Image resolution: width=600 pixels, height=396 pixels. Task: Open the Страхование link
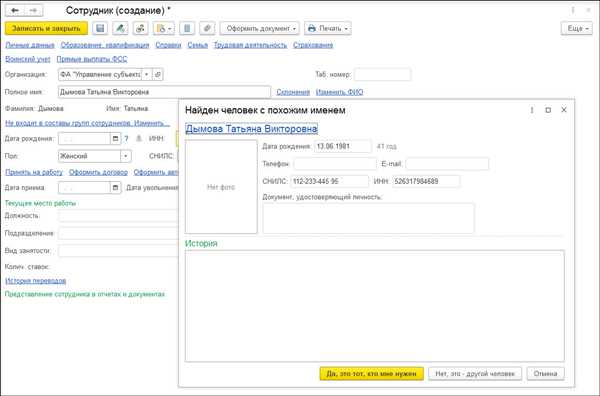tap(313, 45)
